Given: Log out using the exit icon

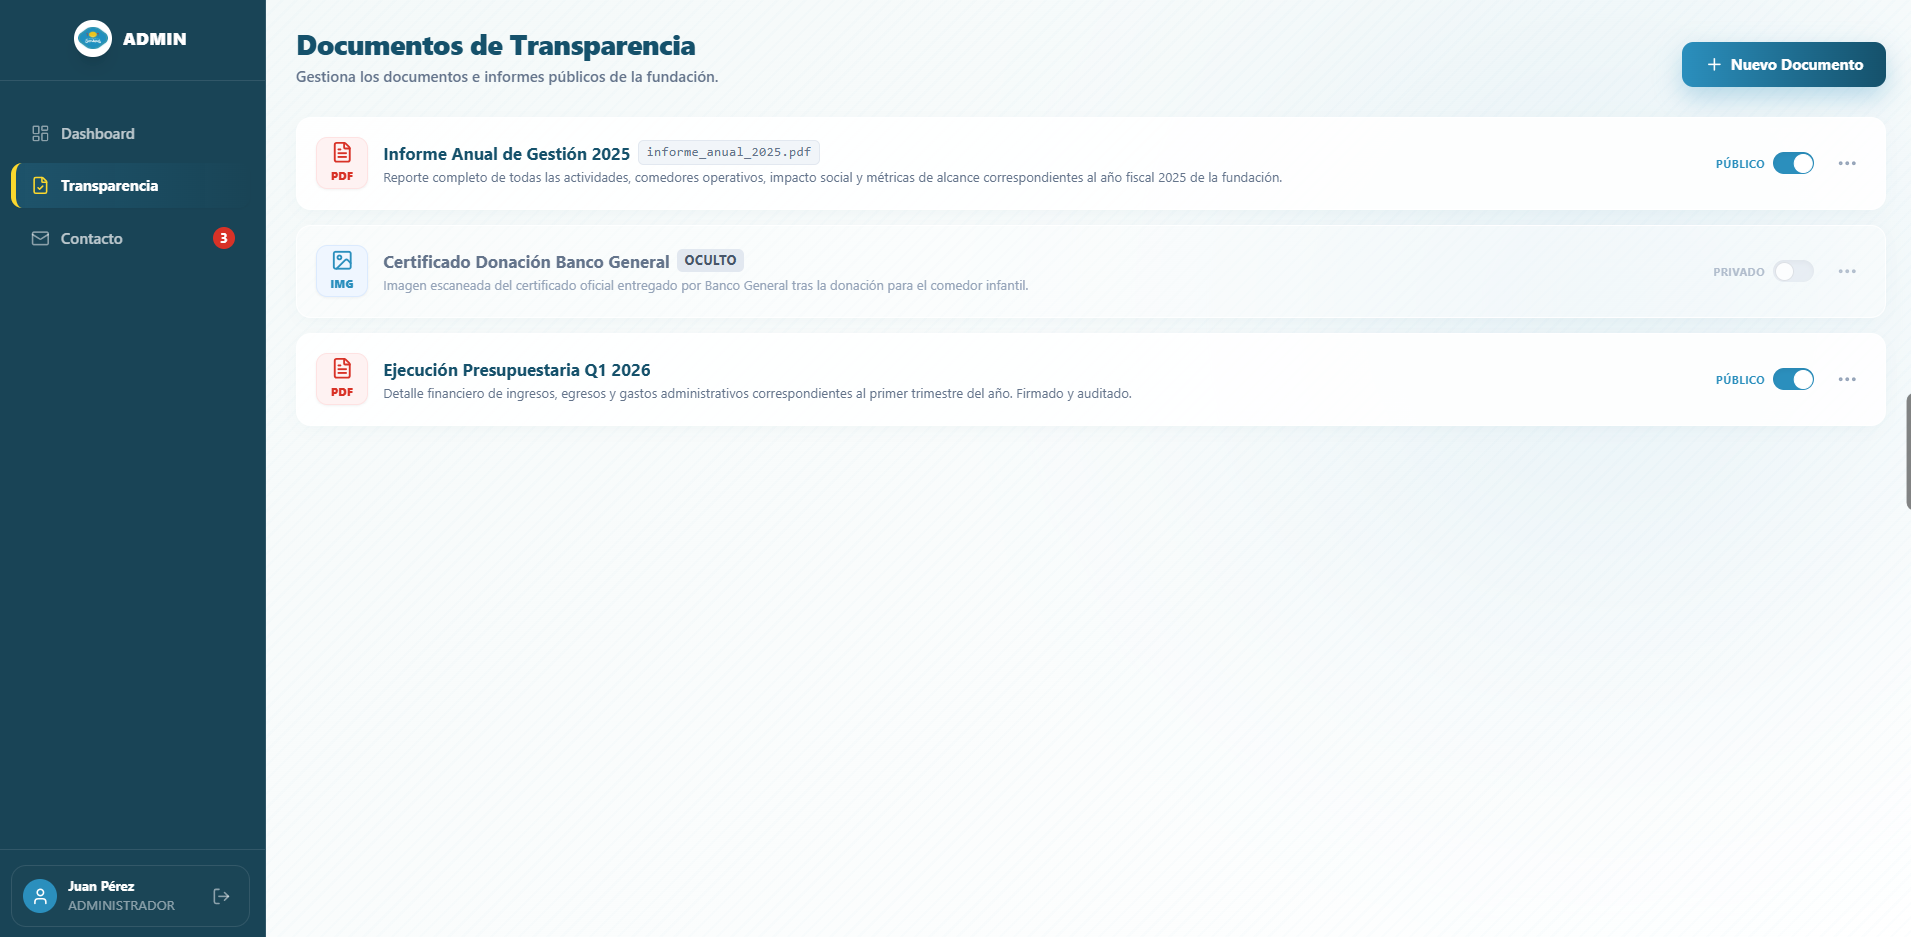Looking at the screenshot, I should click(222, 896).
